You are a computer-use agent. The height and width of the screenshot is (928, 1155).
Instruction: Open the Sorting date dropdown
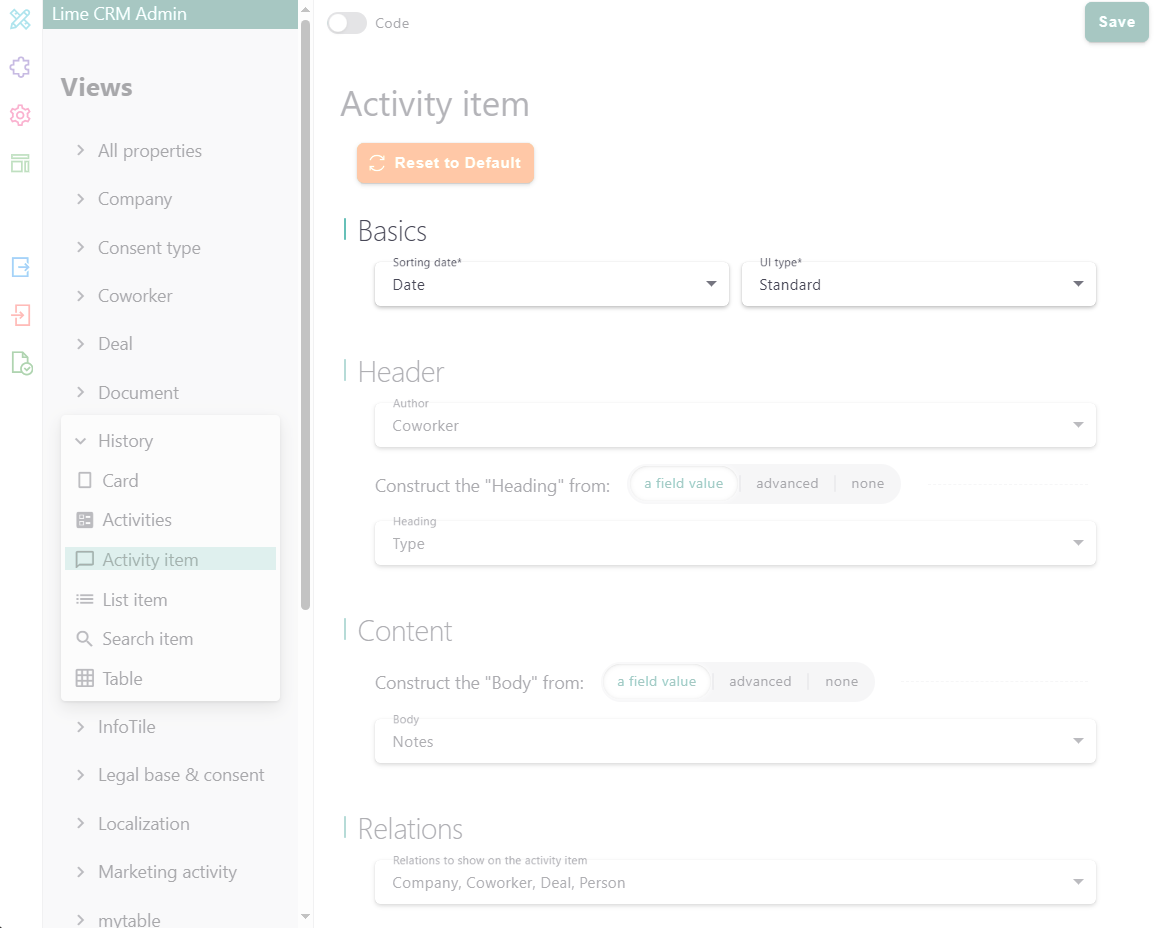tap(551, 284)
